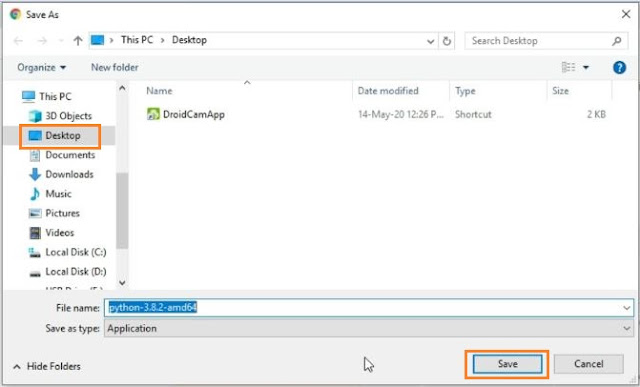The width and height of the screenshot is (640, 387).
Task: Refresh the Desktop folder view
Action: (447, 41)
